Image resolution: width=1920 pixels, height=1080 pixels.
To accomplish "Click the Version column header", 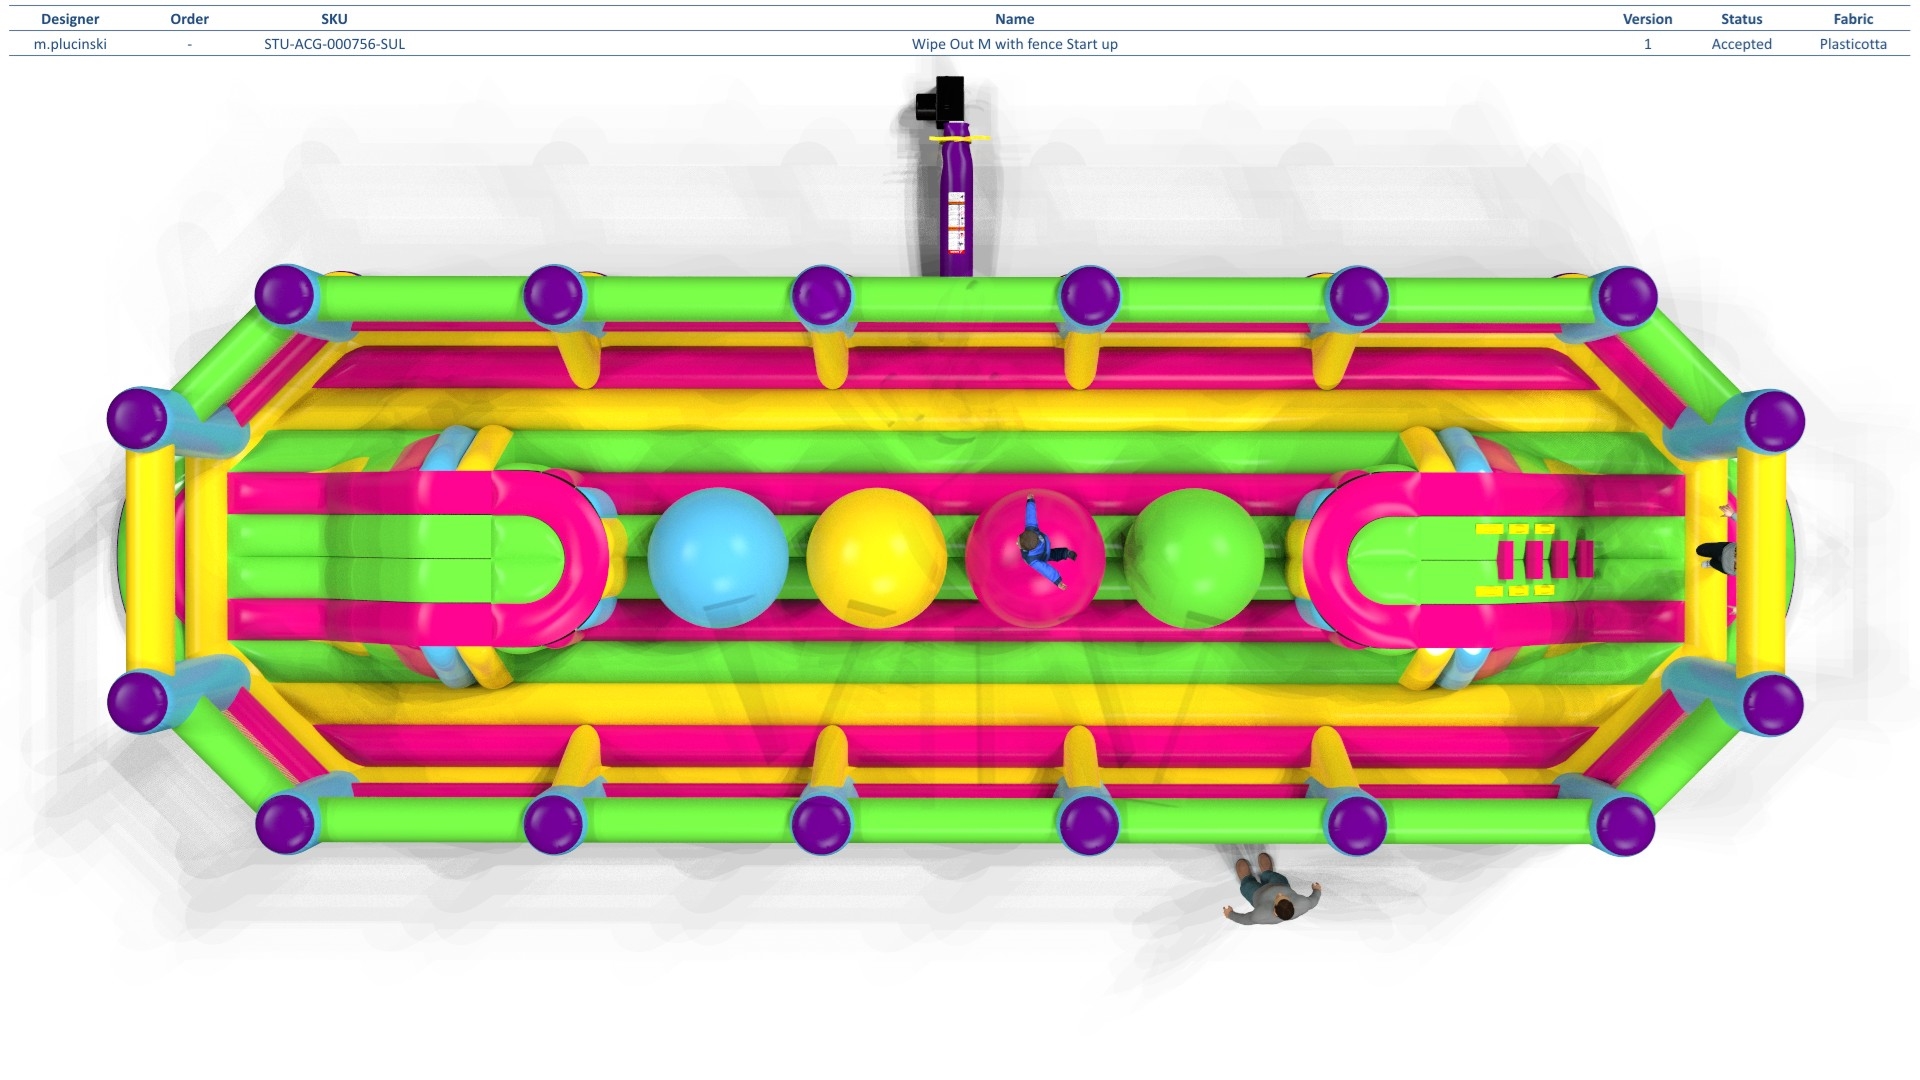I will pyautogui.click(x=1647, y=19).
